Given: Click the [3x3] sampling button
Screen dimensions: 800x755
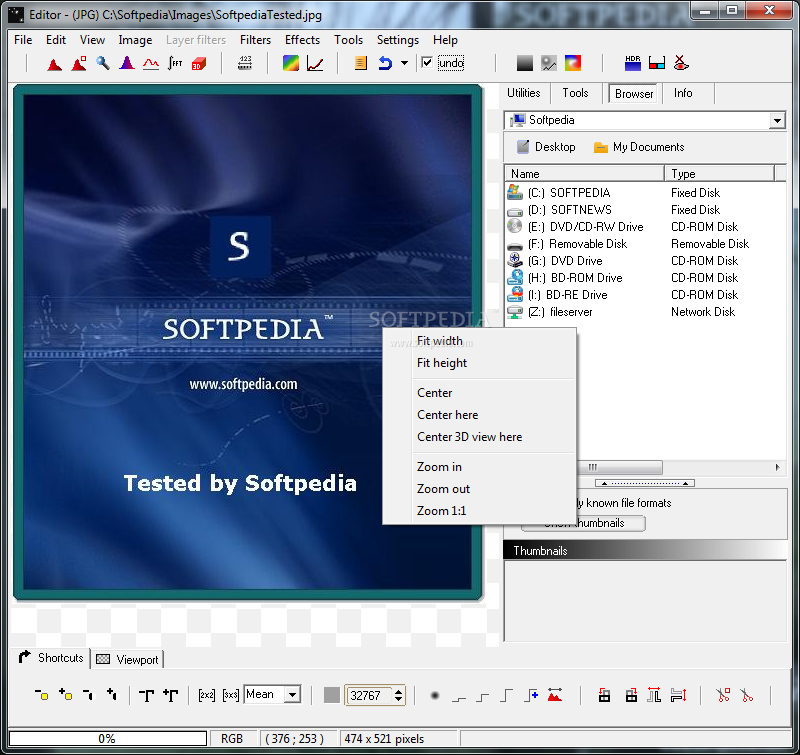Looking at the screenshot, I should [231, 695].
